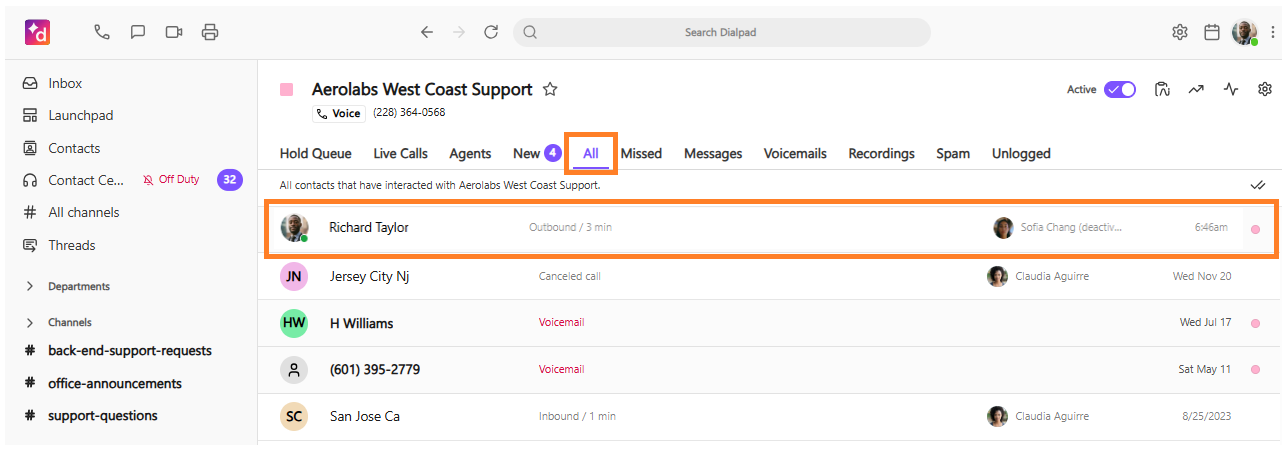This screenshot has width=1287, height=449.
Task: Star Aerolabs West Coast Support as favorite
Action: [x=549, y=89]
